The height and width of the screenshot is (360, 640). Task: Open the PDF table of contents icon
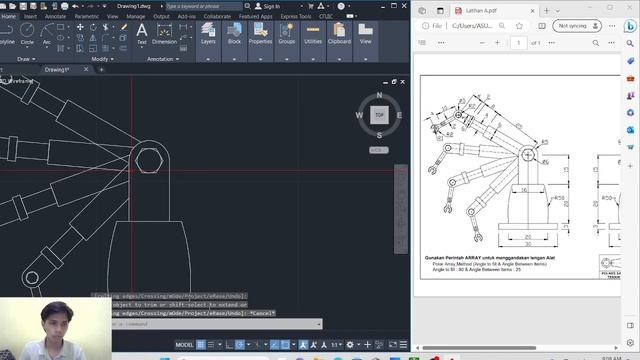422,43
